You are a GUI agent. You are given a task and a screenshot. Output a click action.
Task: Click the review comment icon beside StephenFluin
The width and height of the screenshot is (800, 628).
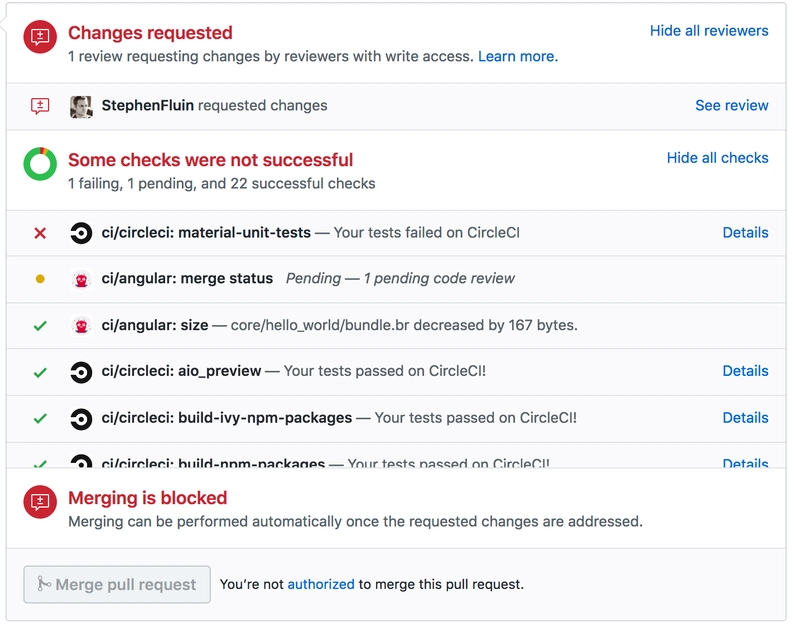[x=40, y=106]
